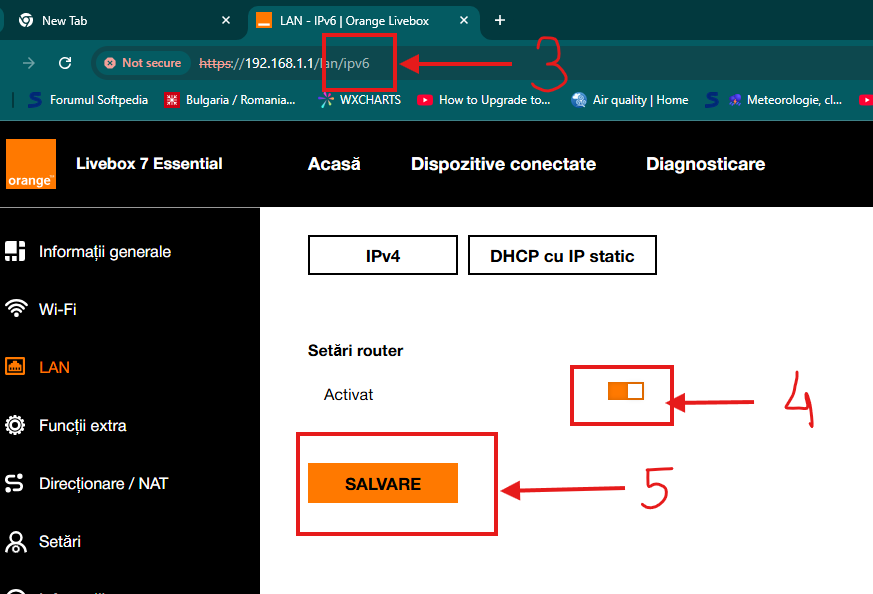
Task: Select Funcții extra in sidebar
Action: click(82, 426)
